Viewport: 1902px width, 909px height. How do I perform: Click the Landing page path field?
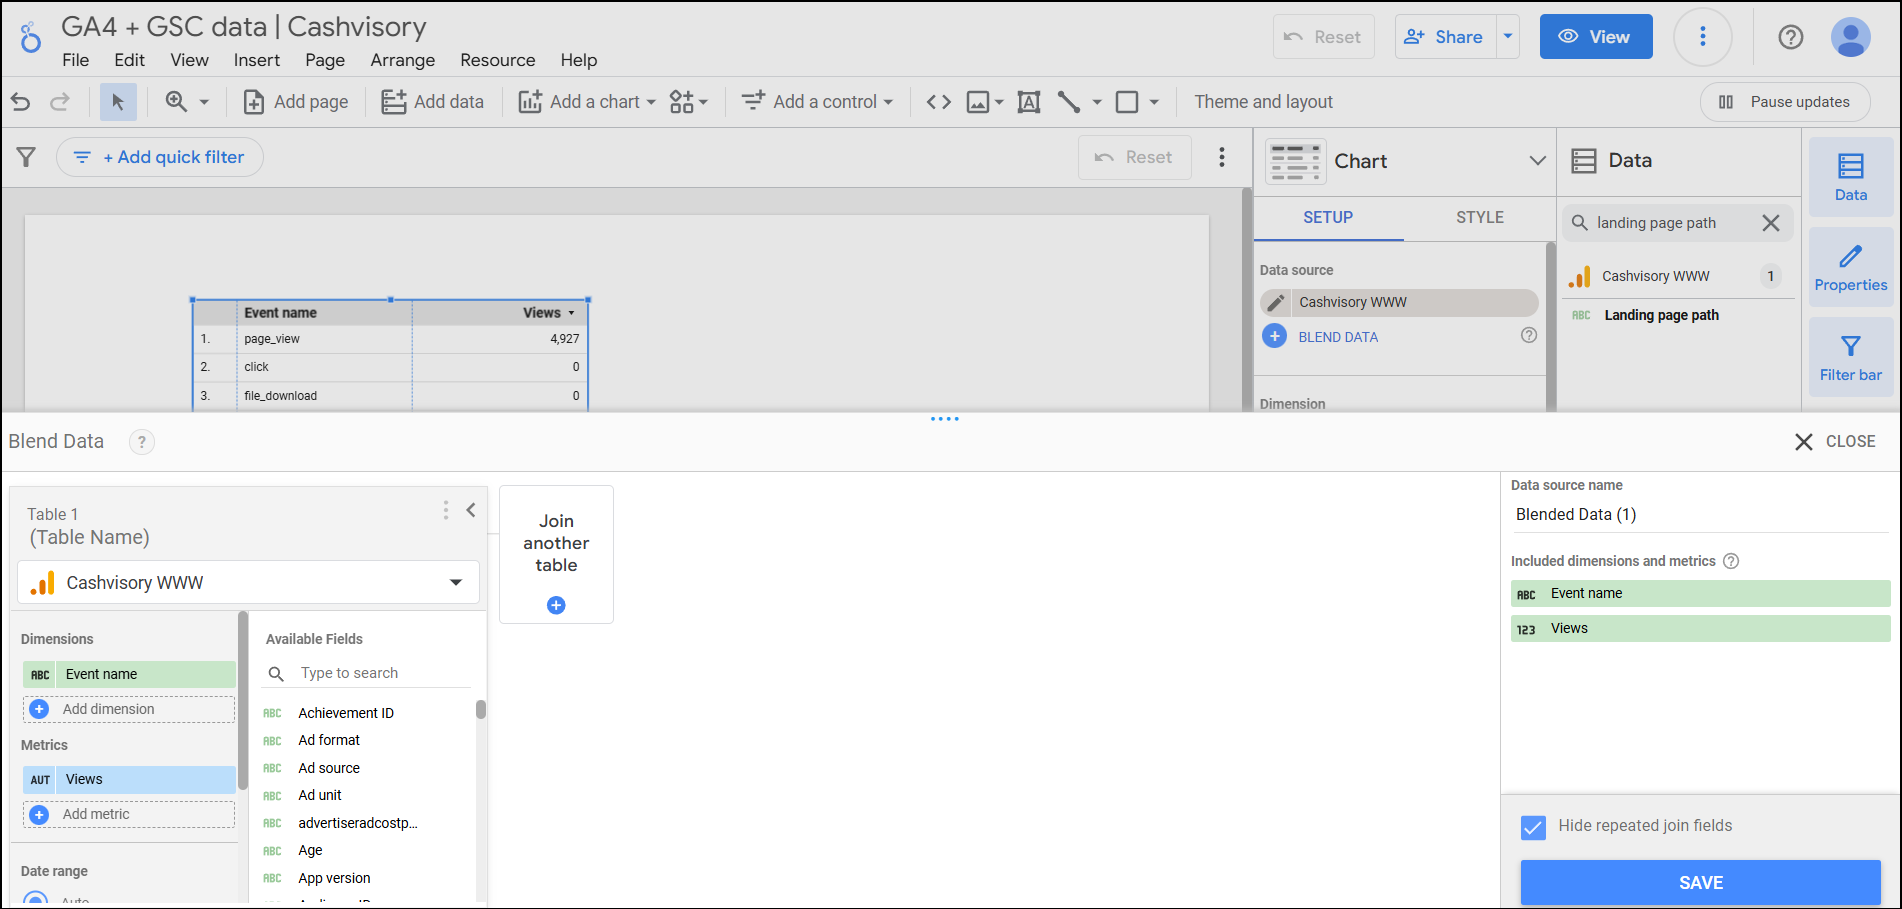1661,315
